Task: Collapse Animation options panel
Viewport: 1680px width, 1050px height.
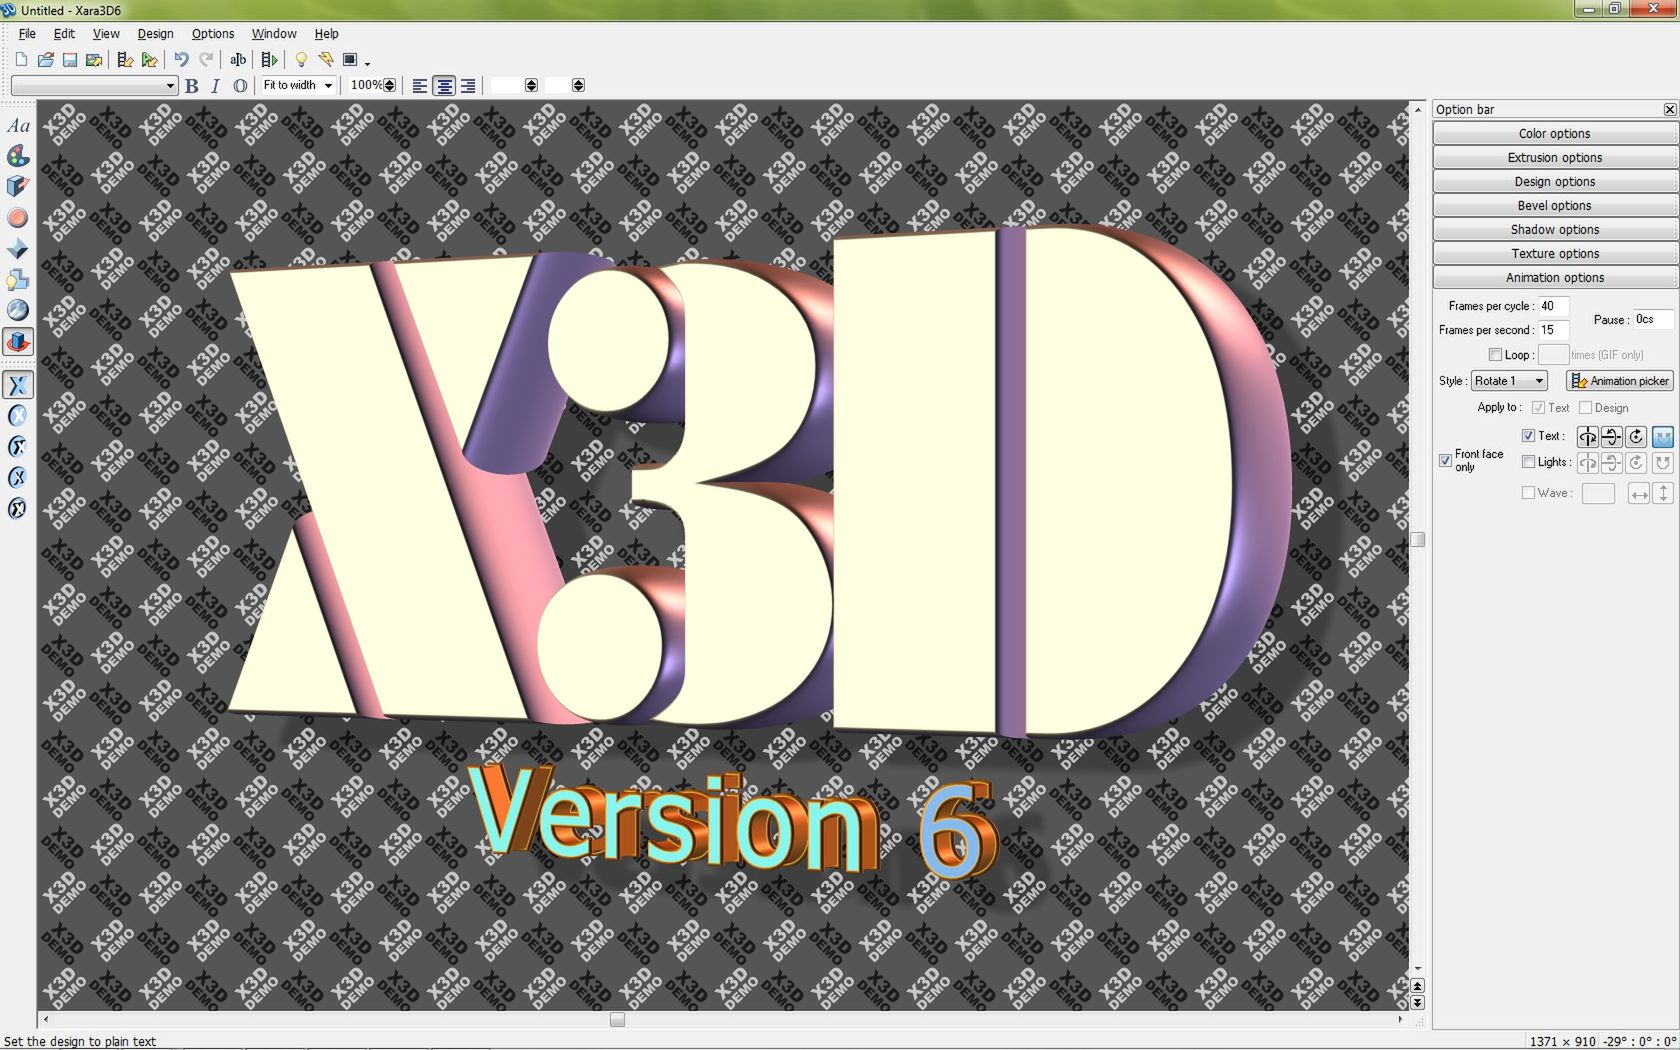Action: click(x=1555, y=278)
